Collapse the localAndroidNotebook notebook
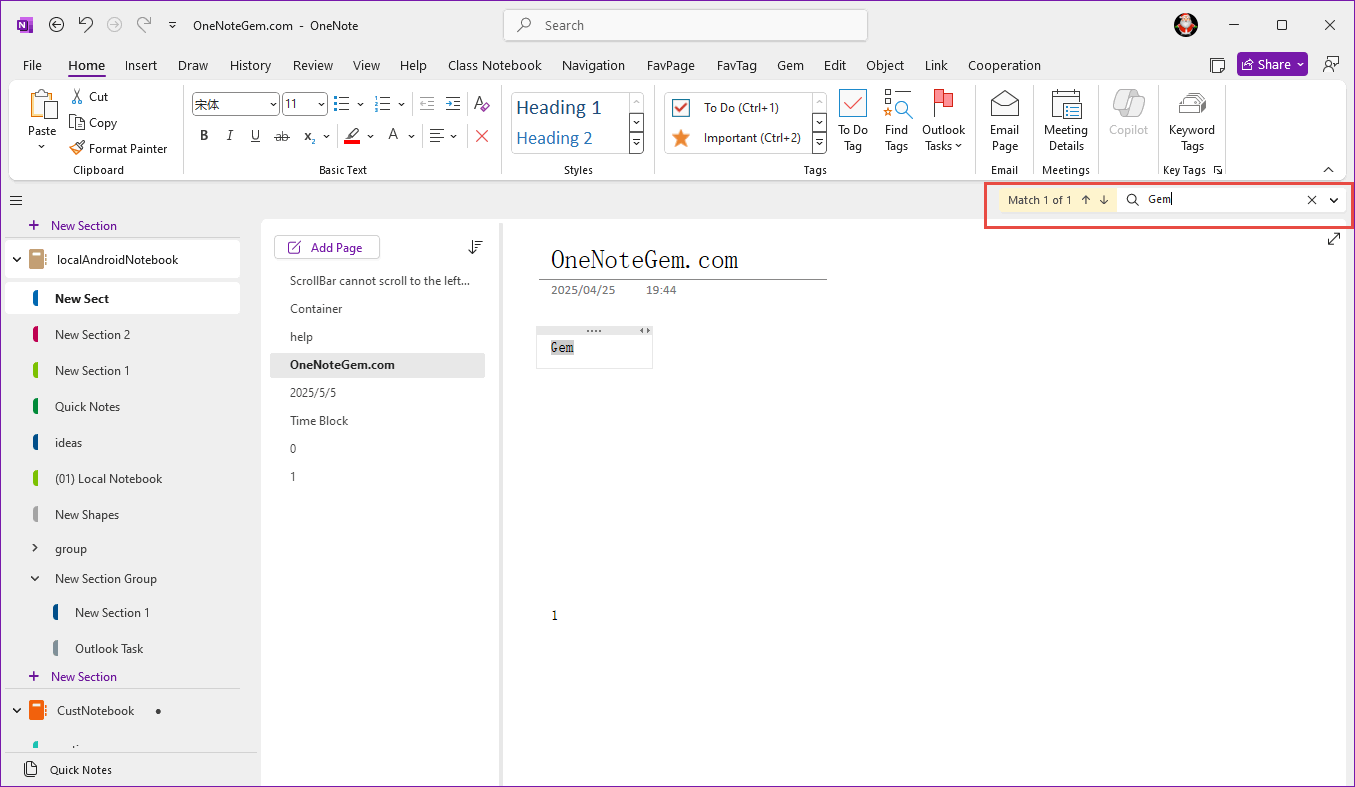Screen dimensions: 1355x787 [16, 260]
